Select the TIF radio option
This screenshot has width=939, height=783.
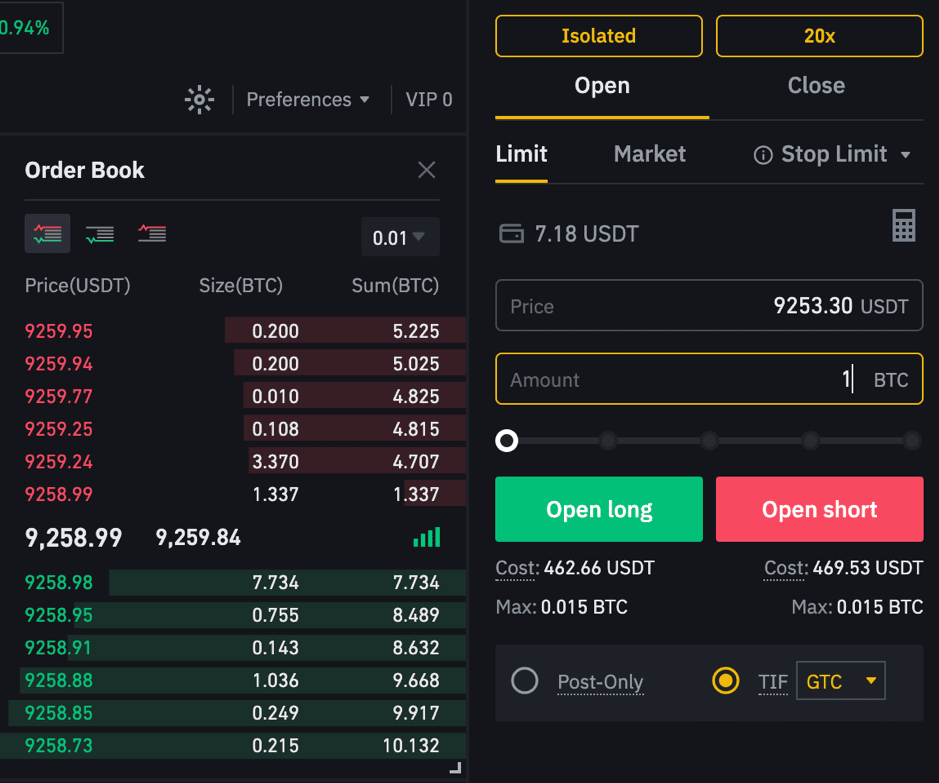(x=725, y=681)
